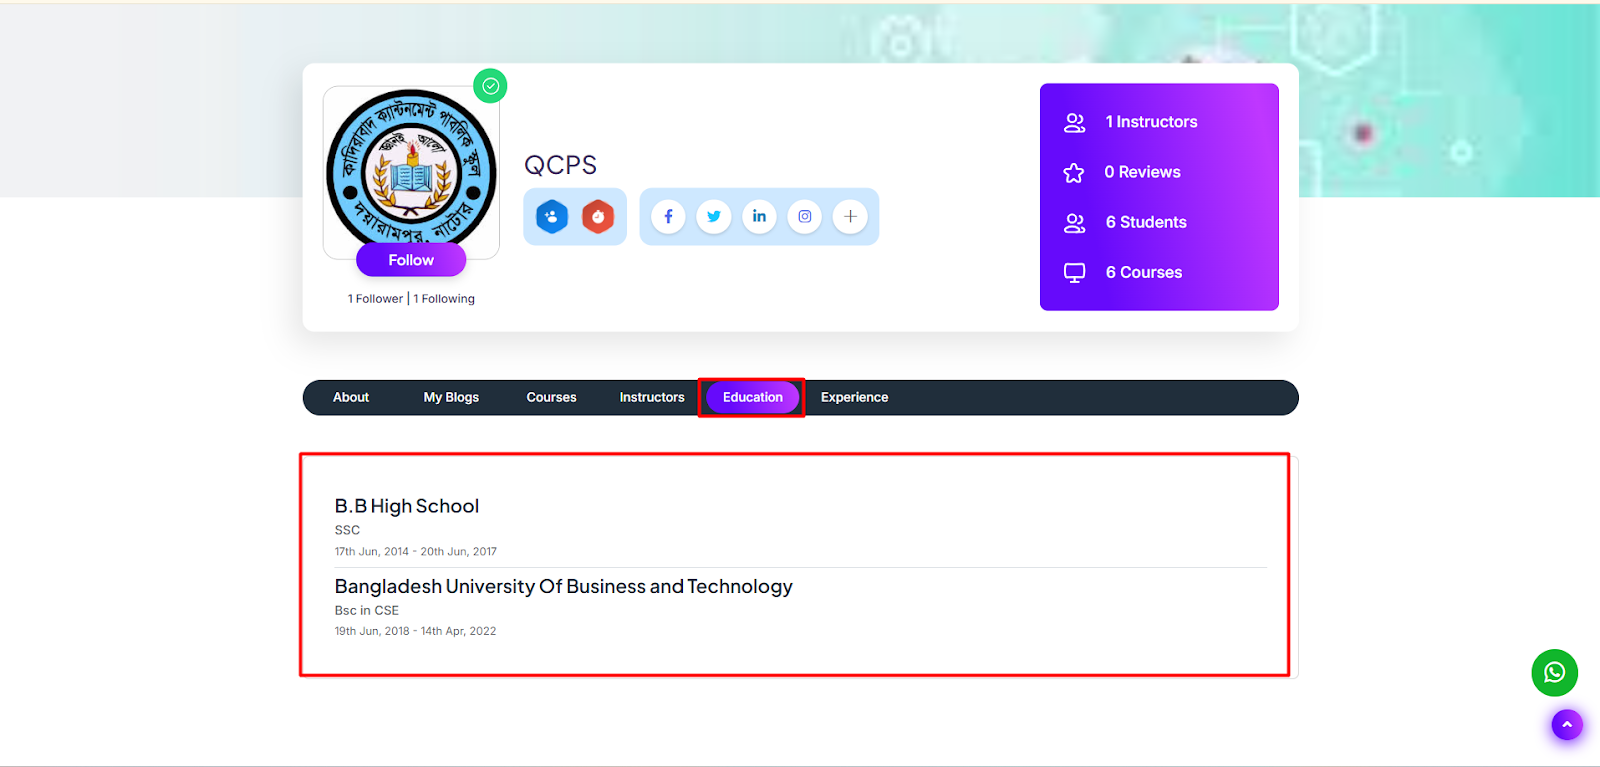
Task: Open the green WhatsApp chat icon
Action: point(1554,673)
